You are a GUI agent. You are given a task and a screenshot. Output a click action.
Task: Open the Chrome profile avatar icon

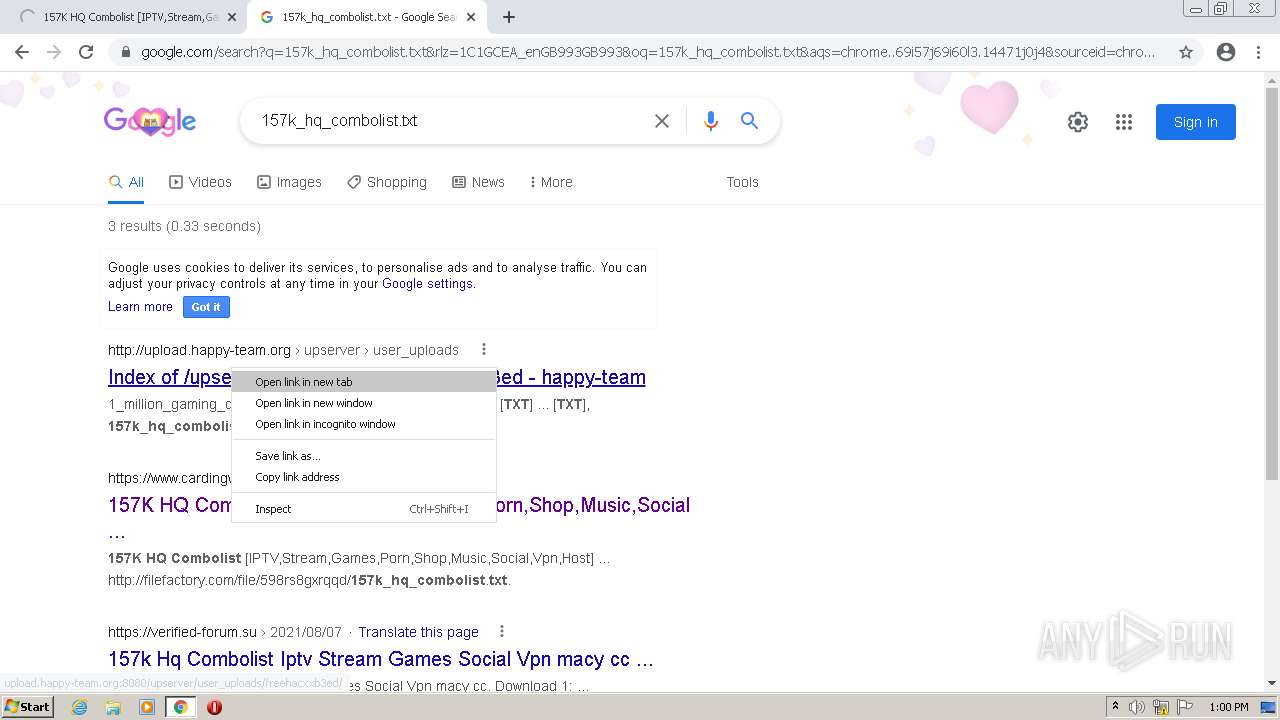(x=1226, y=52)
